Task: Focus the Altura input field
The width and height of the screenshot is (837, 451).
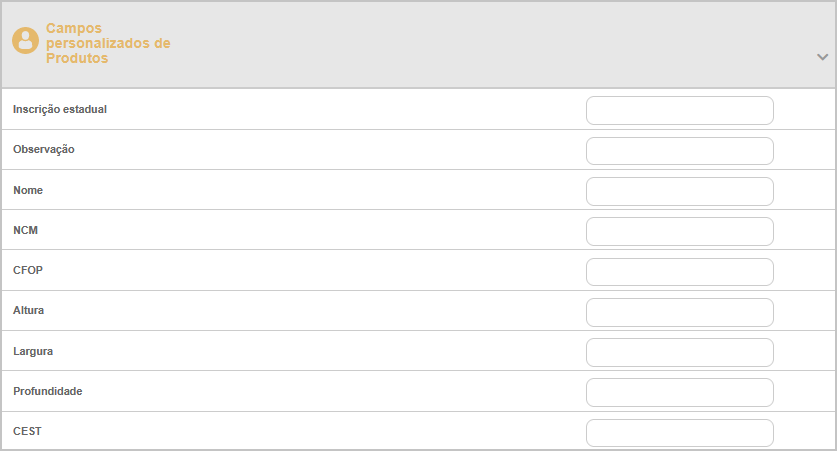Action: tap(680, 312)
